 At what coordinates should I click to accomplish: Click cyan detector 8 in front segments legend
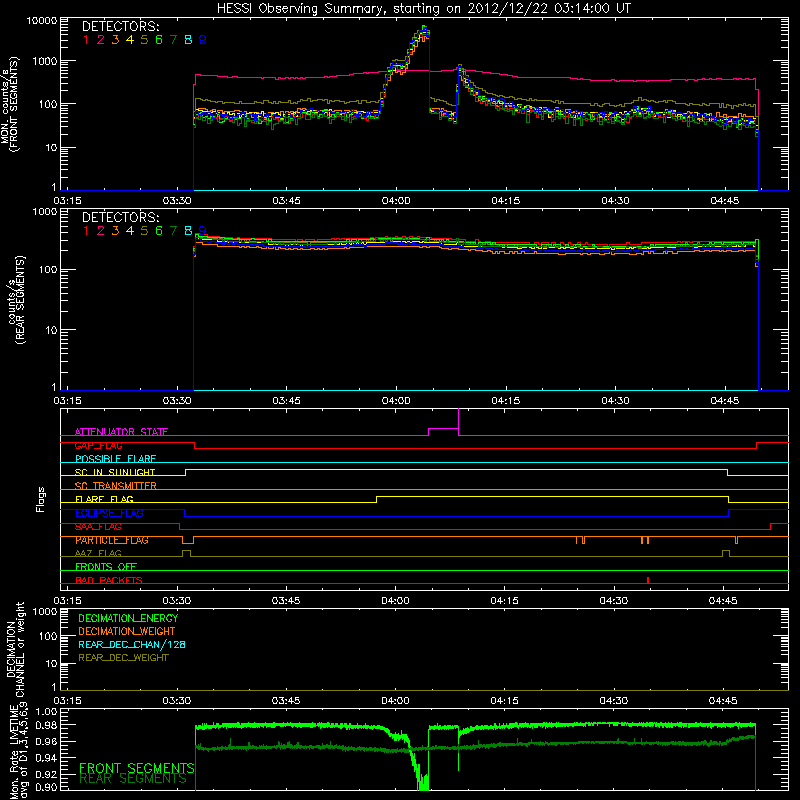pos(188,40)
